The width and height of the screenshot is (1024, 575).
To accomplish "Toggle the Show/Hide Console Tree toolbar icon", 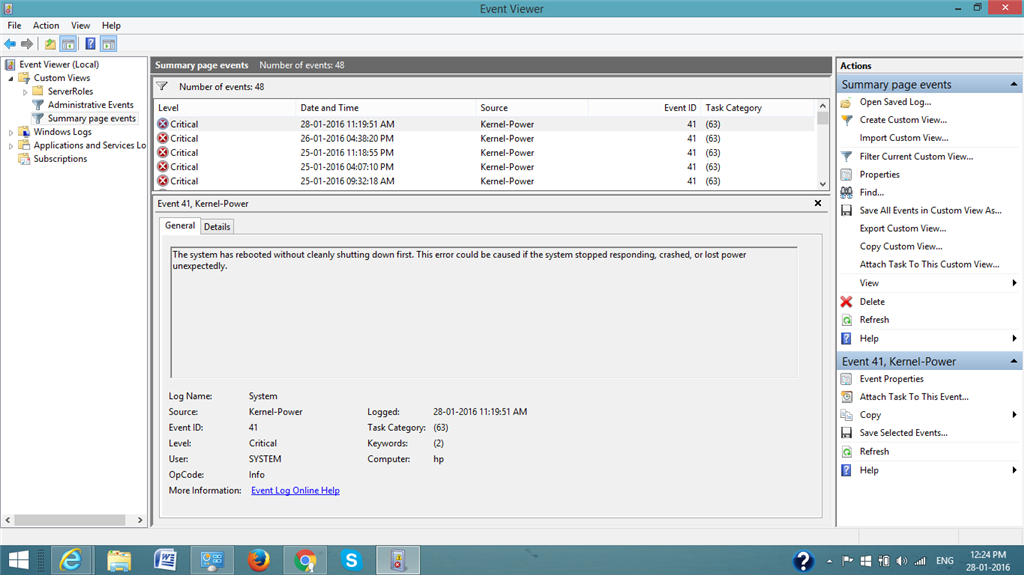I will coord(68,44).
